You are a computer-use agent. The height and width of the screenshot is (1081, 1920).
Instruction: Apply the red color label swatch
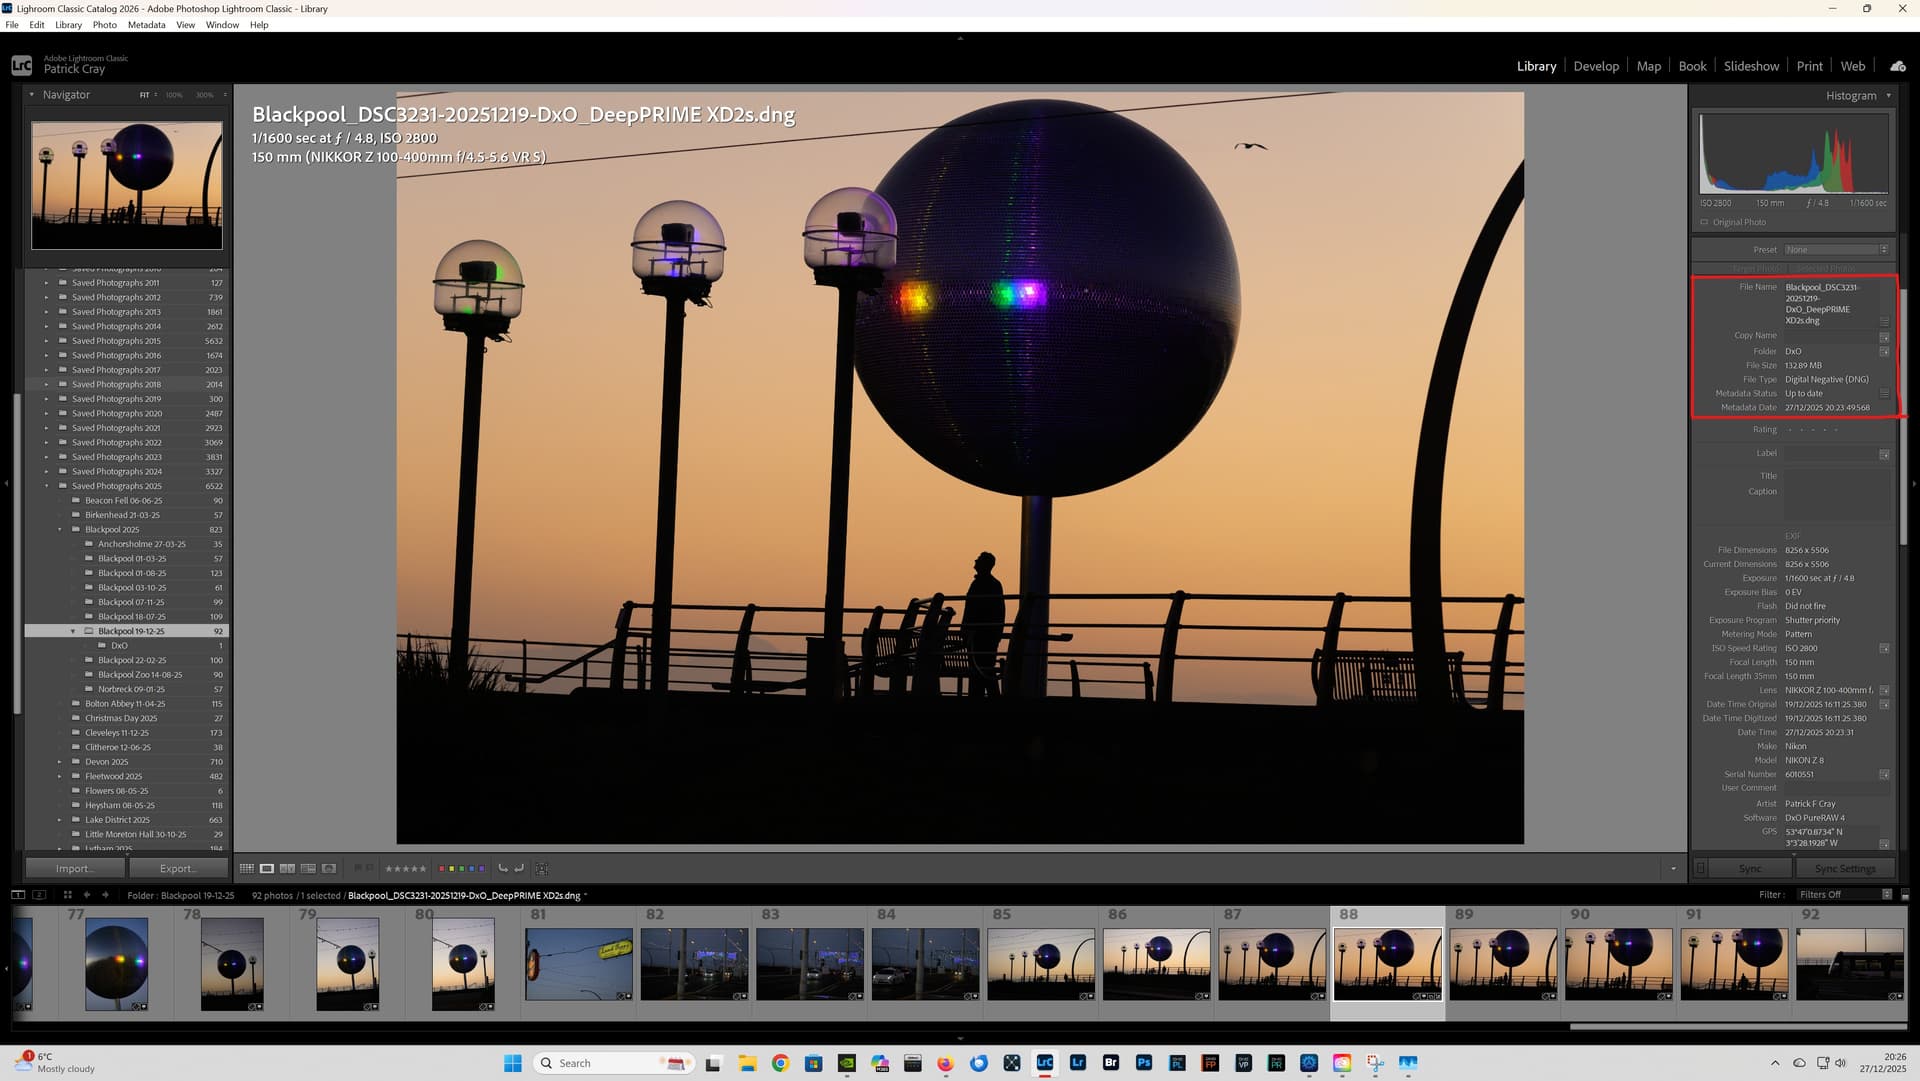pos(442,868)
